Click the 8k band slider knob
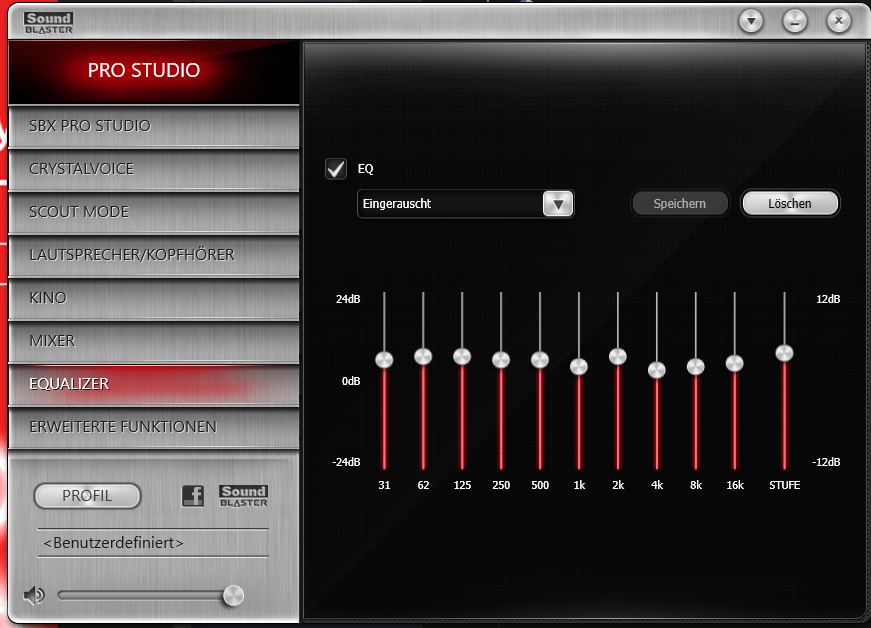Screen dimensions: 871x628 (x=695, y=366)
